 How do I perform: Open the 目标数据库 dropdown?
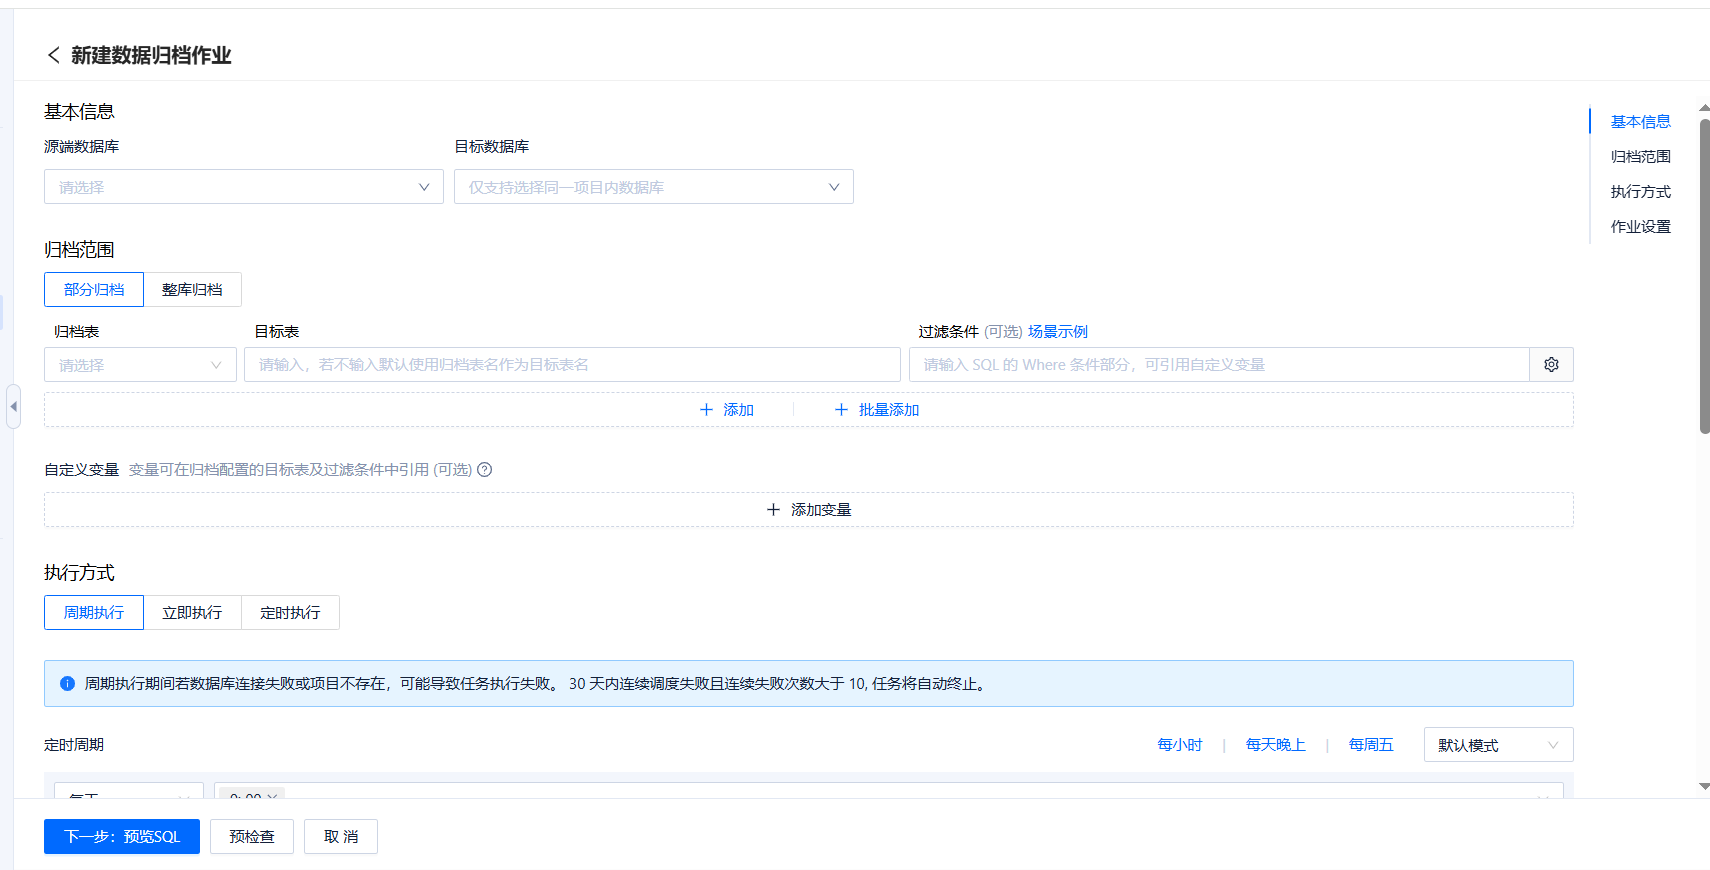pos(653,187)
